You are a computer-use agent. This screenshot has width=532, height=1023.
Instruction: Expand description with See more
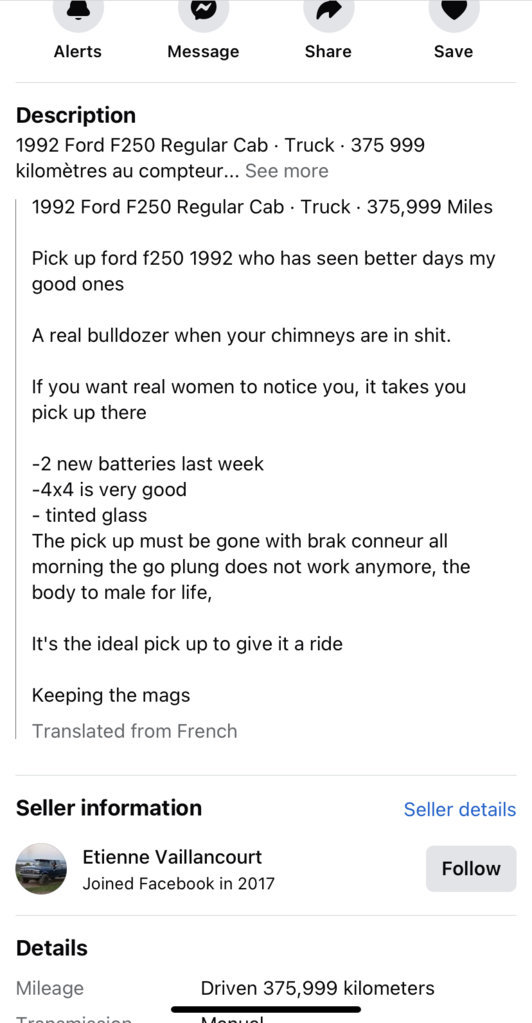tap(287, 171)
